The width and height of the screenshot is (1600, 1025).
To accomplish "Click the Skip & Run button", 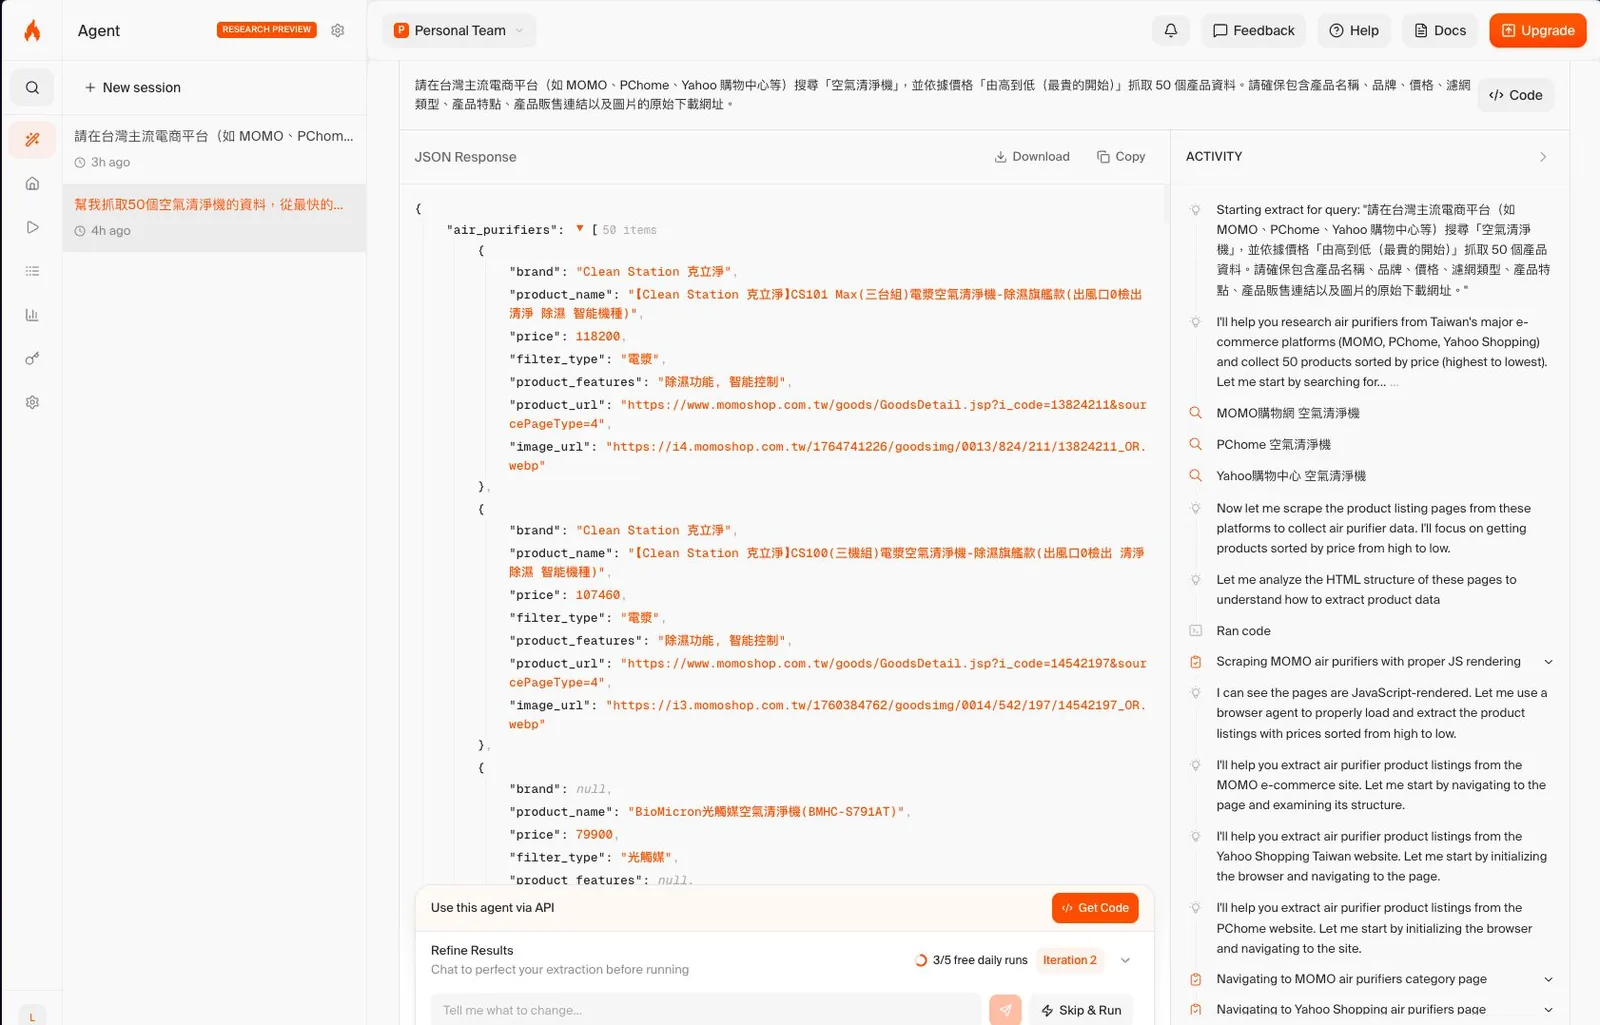I will (x=1081, y=1010).
